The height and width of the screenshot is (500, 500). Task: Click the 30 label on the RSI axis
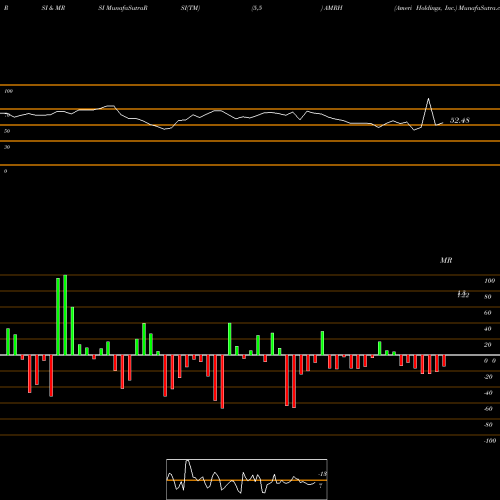pos(7,147)
